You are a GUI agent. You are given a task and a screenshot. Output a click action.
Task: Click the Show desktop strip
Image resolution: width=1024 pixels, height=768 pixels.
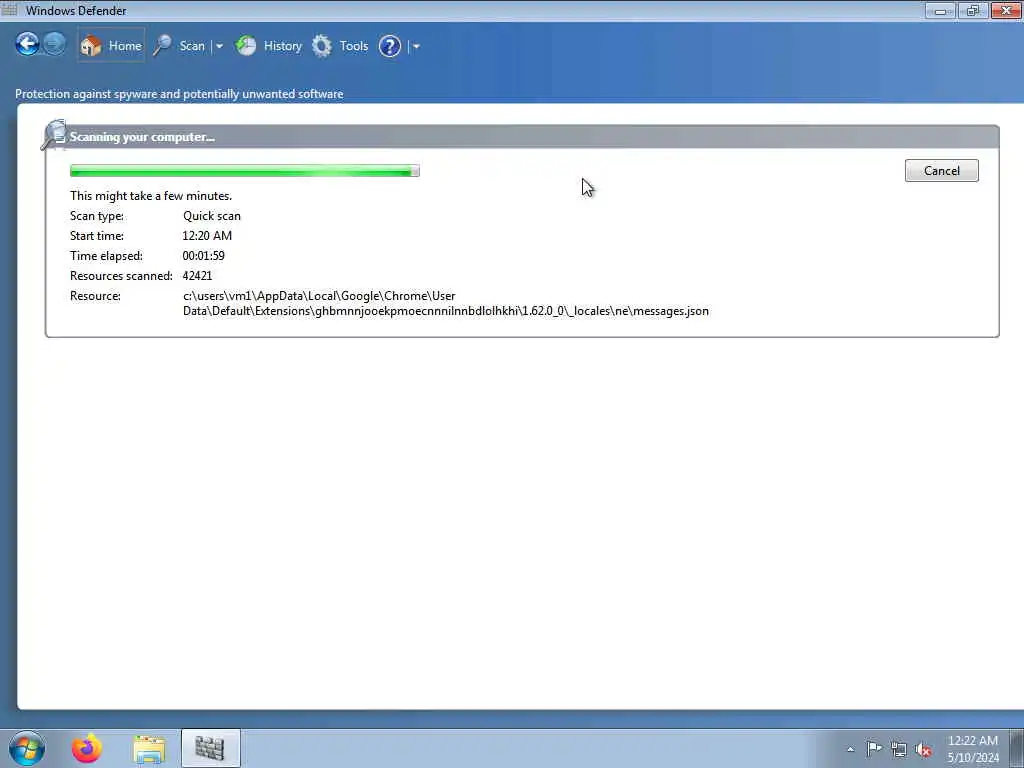(x=1016, y=748)
